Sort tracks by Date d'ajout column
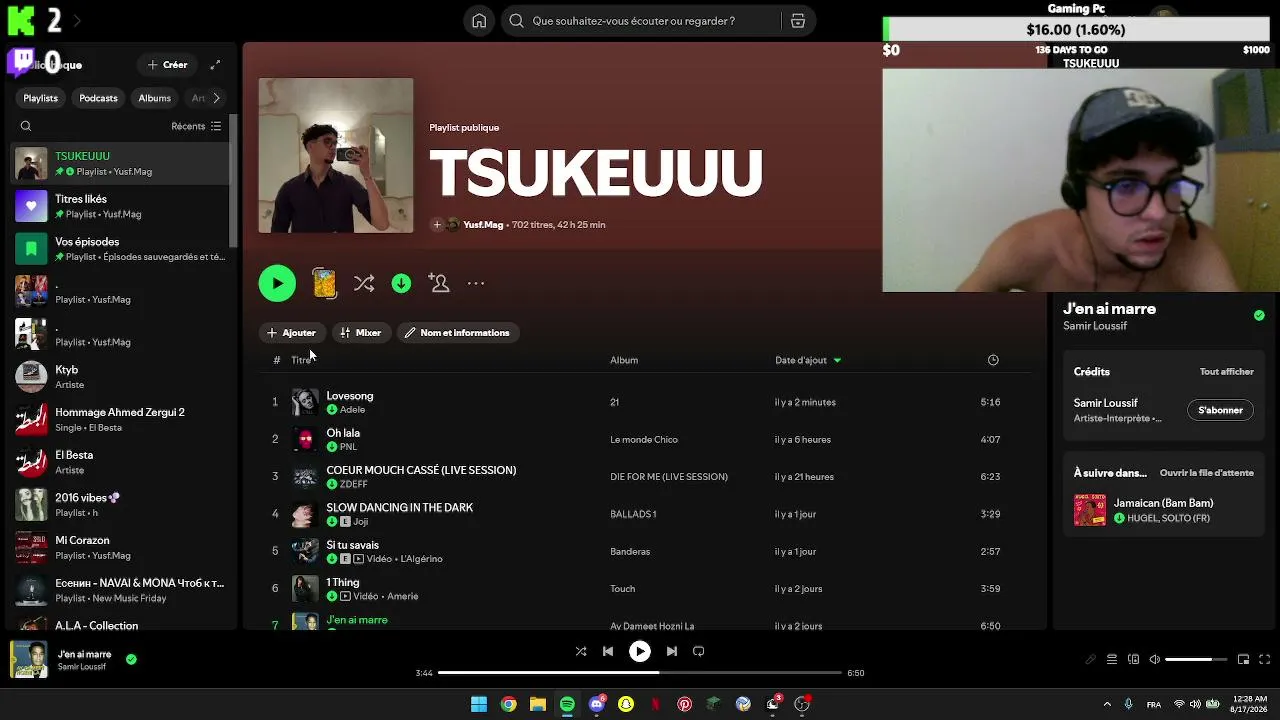Screen dimensions: 1280x720 click(808, 360)
